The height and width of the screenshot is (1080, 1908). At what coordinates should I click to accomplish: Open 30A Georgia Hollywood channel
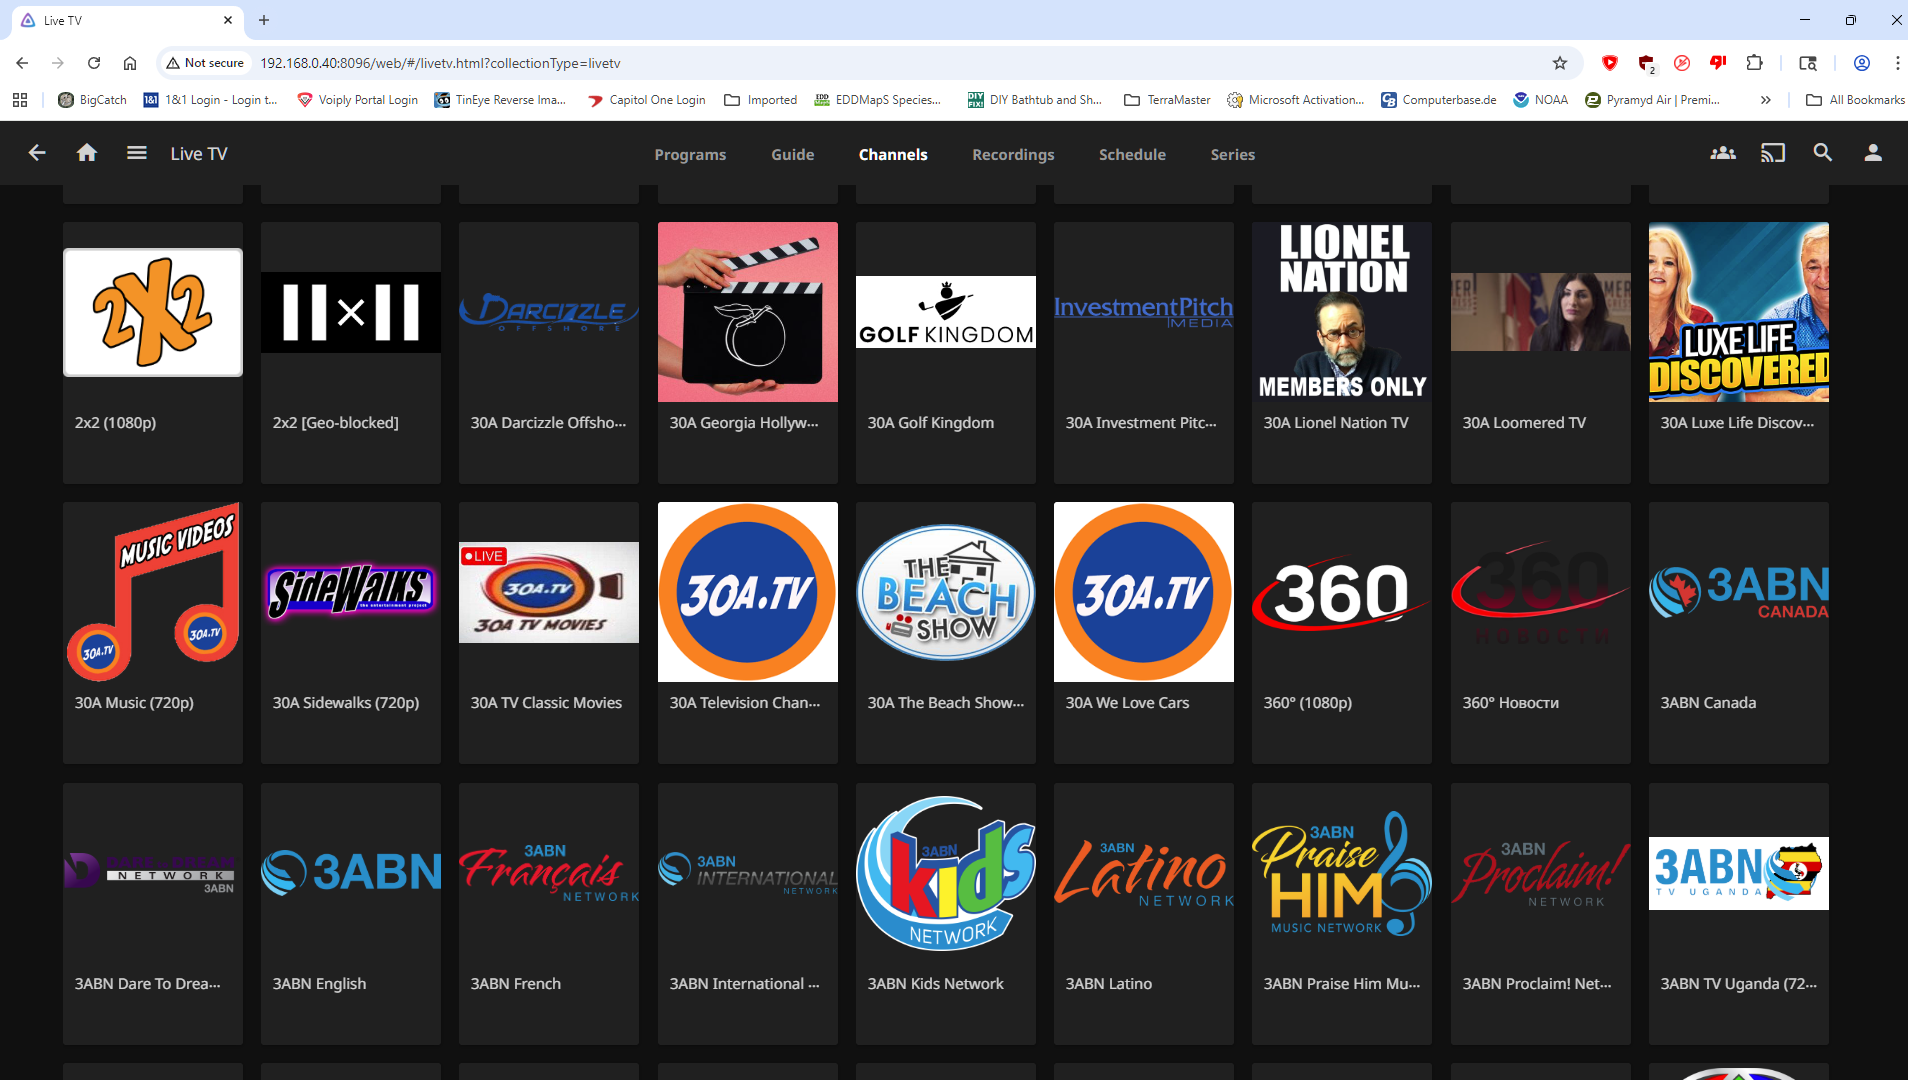[x=748, y=352]
